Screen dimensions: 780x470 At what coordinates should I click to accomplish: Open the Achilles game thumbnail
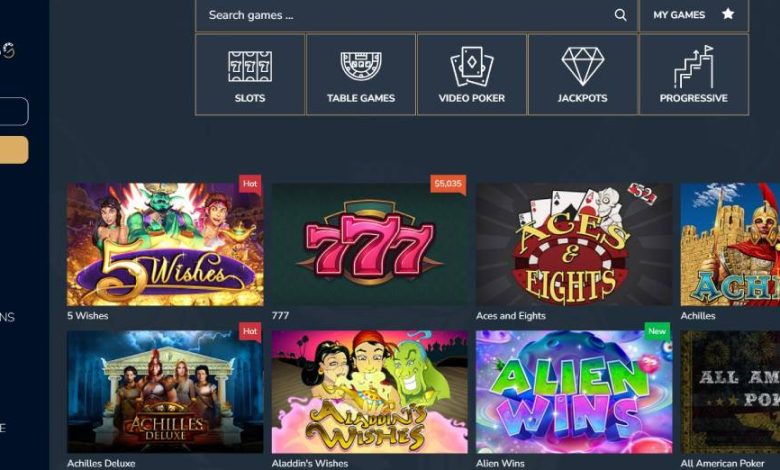click(730, 244)
